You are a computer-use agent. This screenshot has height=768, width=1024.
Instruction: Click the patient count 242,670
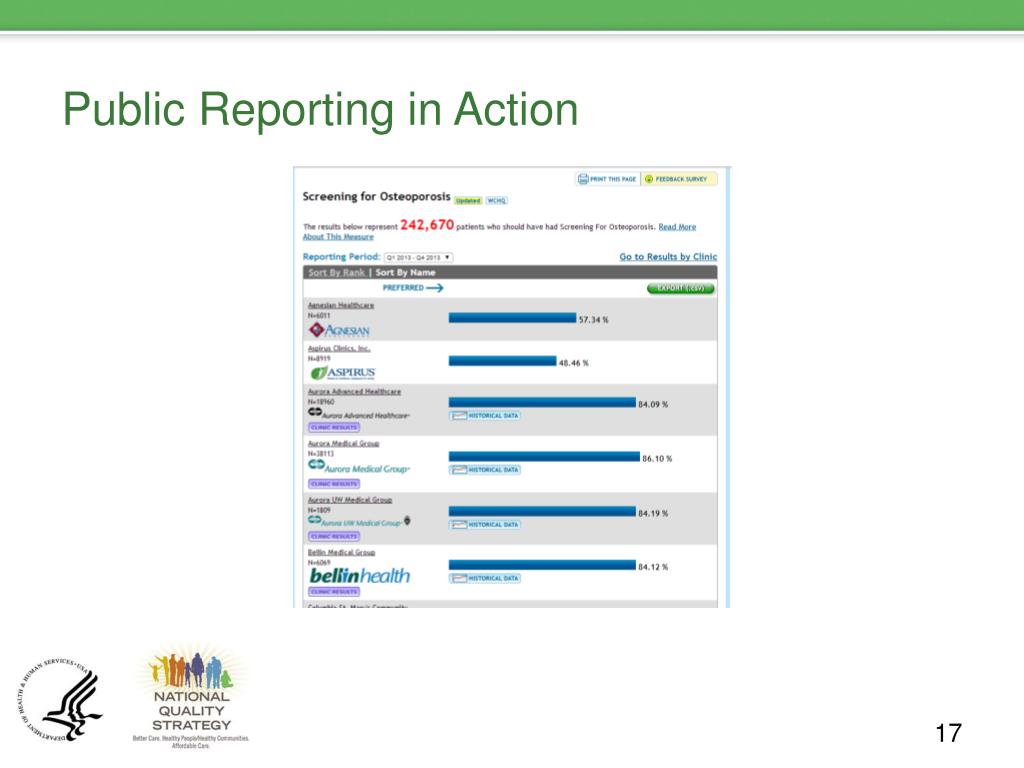click(427, 225)
